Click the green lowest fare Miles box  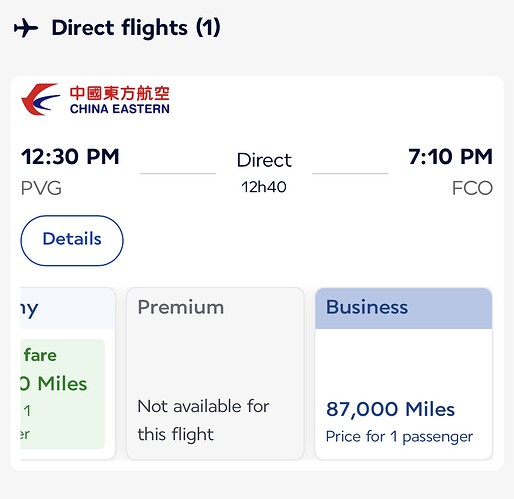pos(62,394)
